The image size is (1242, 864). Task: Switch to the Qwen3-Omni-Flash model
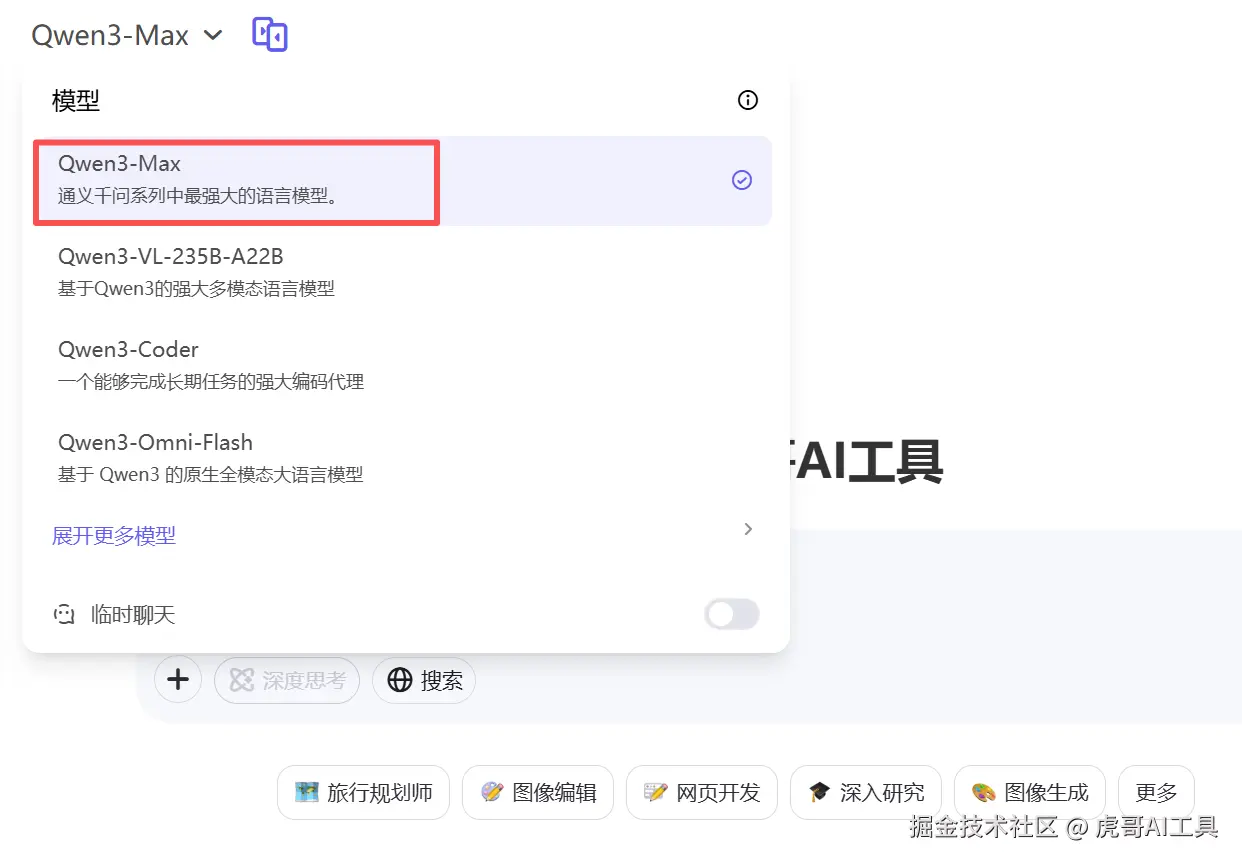click(402, 458)
